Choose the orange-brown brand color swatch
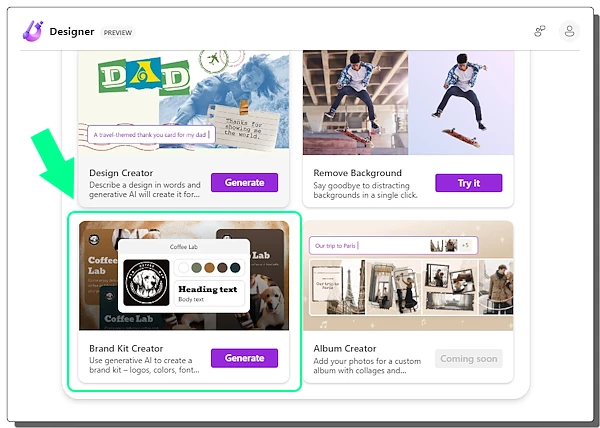The width and height of the screenshot is (600, 428). (209, 267)
